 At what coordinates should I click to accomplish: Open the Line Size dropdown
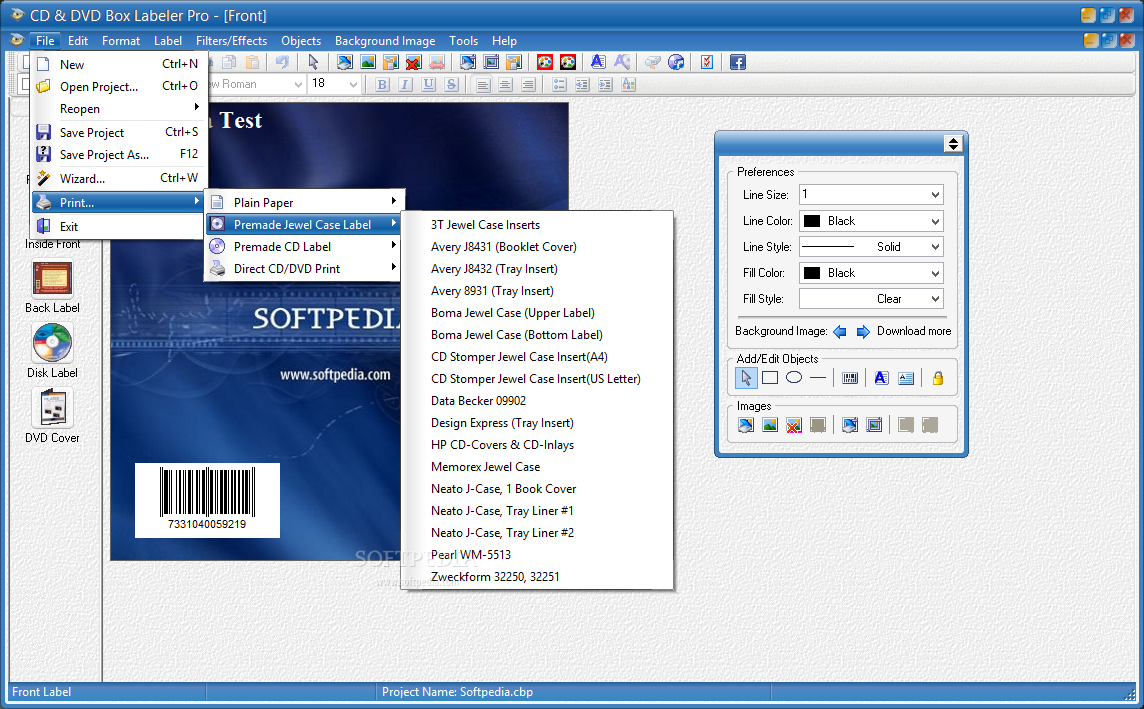point(871,195)
